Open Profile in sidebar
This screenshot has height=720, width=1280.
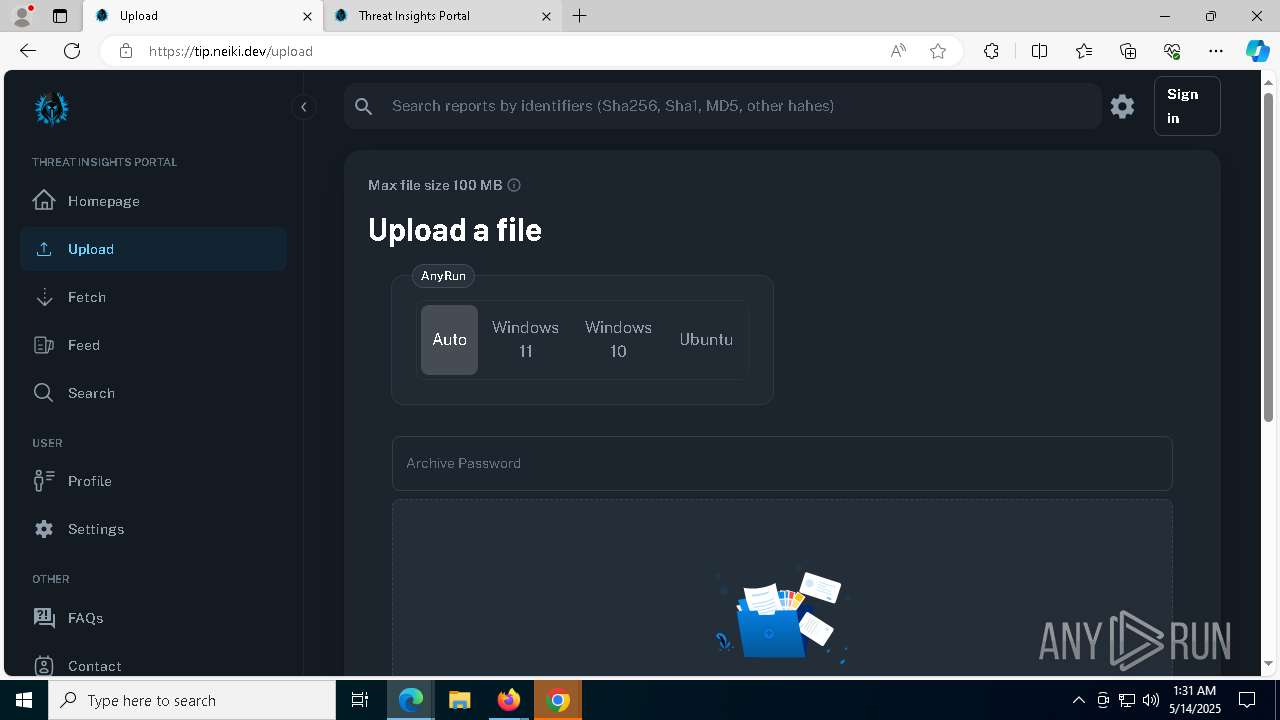point(153,481)
